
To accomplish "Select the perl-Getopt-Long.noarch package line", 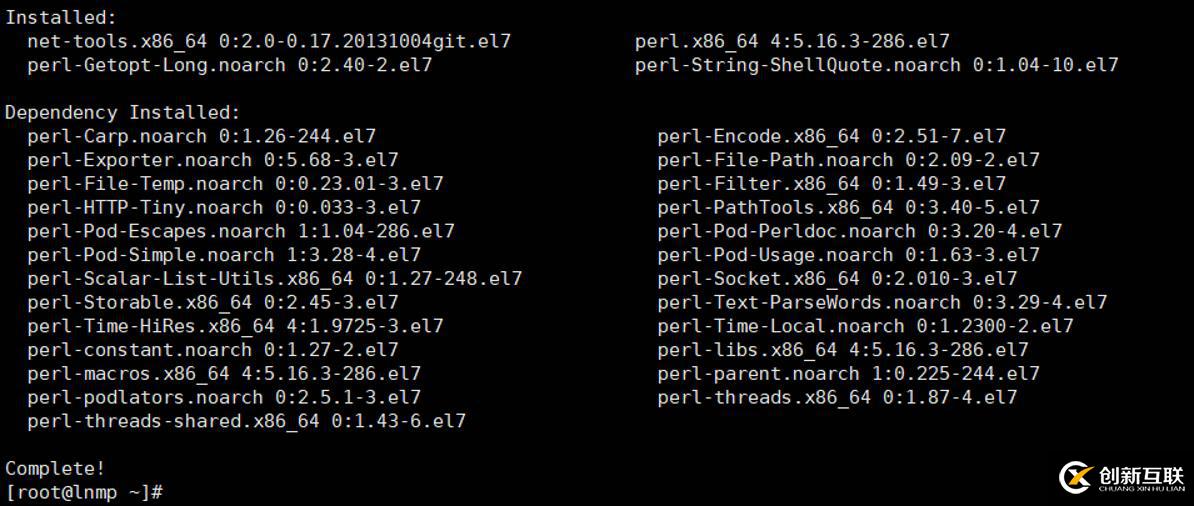I will pos(230,65).
